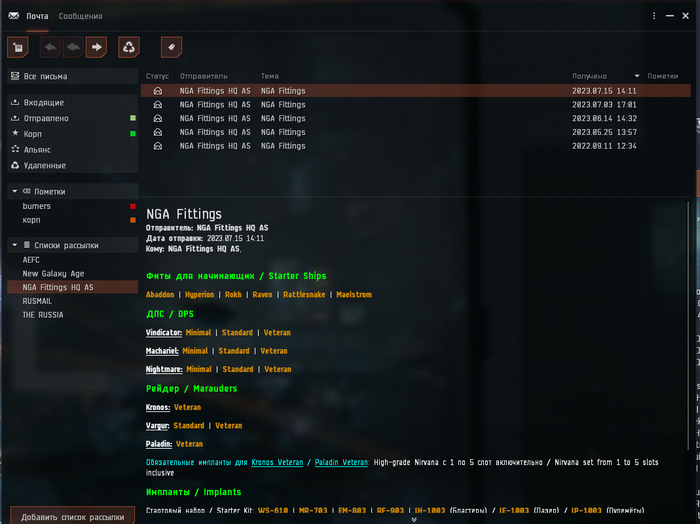This screenshot has height=524, width=700.
Task: Open the Альянс mail folder
Action: 73,150
